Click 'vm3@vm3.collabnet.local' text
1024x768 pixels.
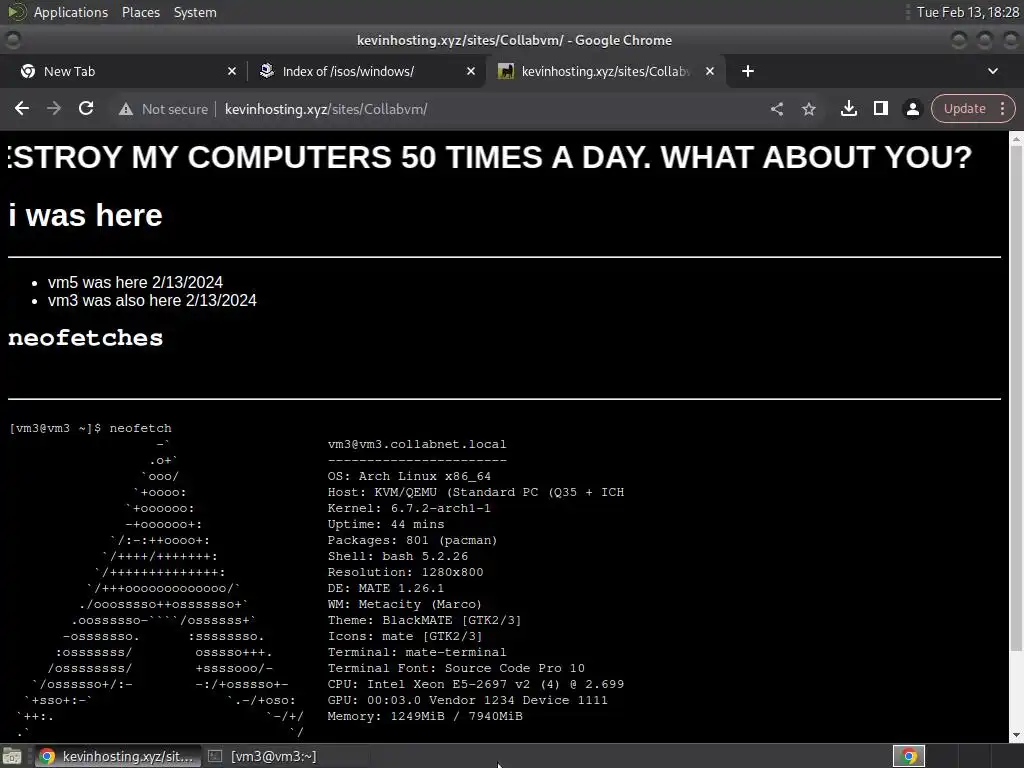[x=417, y=444]
